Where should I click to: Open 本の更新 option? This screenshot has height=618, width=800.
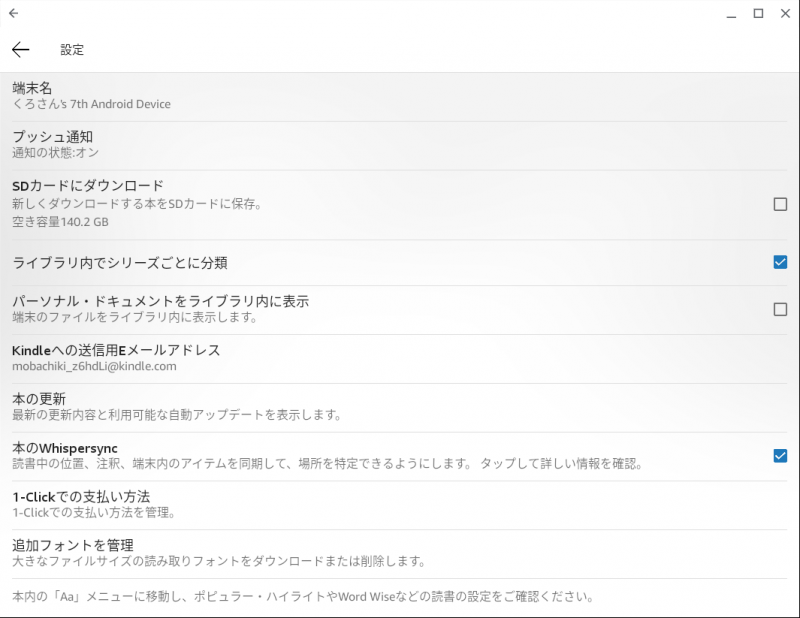coord(400,407)
